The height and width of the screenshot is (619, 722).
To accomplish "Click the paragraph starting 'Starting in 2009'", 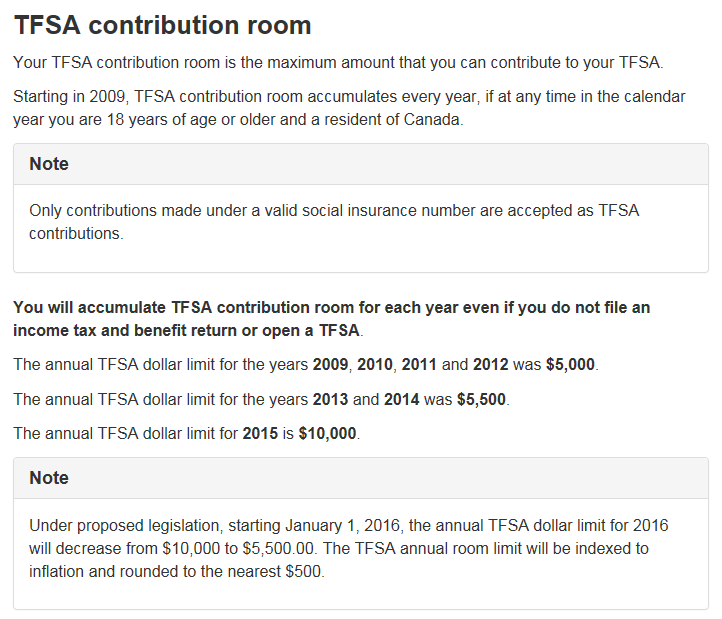I will (349, 108).
